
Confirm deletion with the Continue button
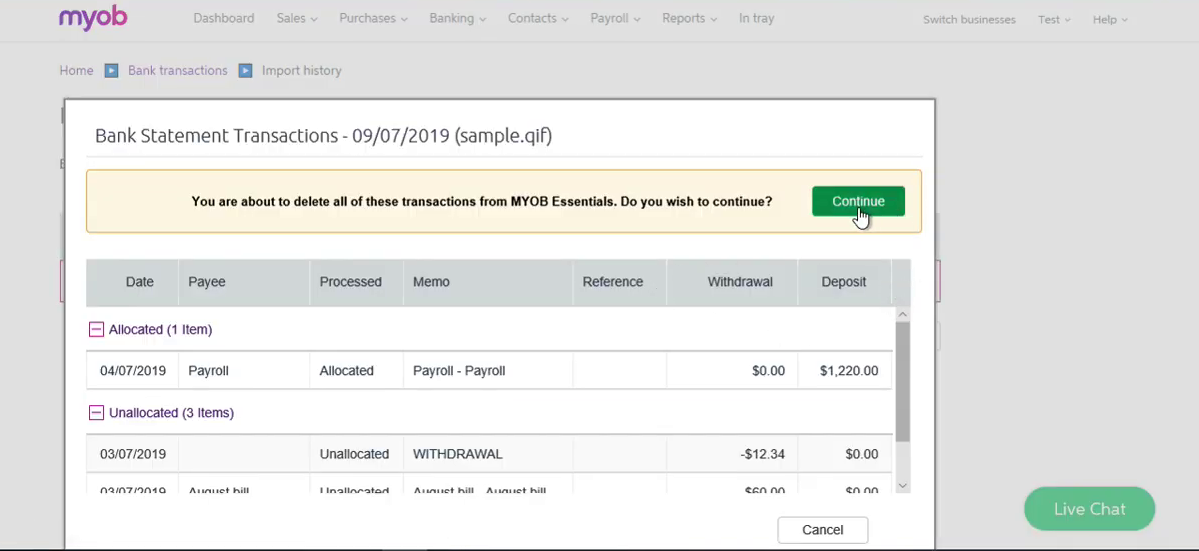[x=858, y=201]
